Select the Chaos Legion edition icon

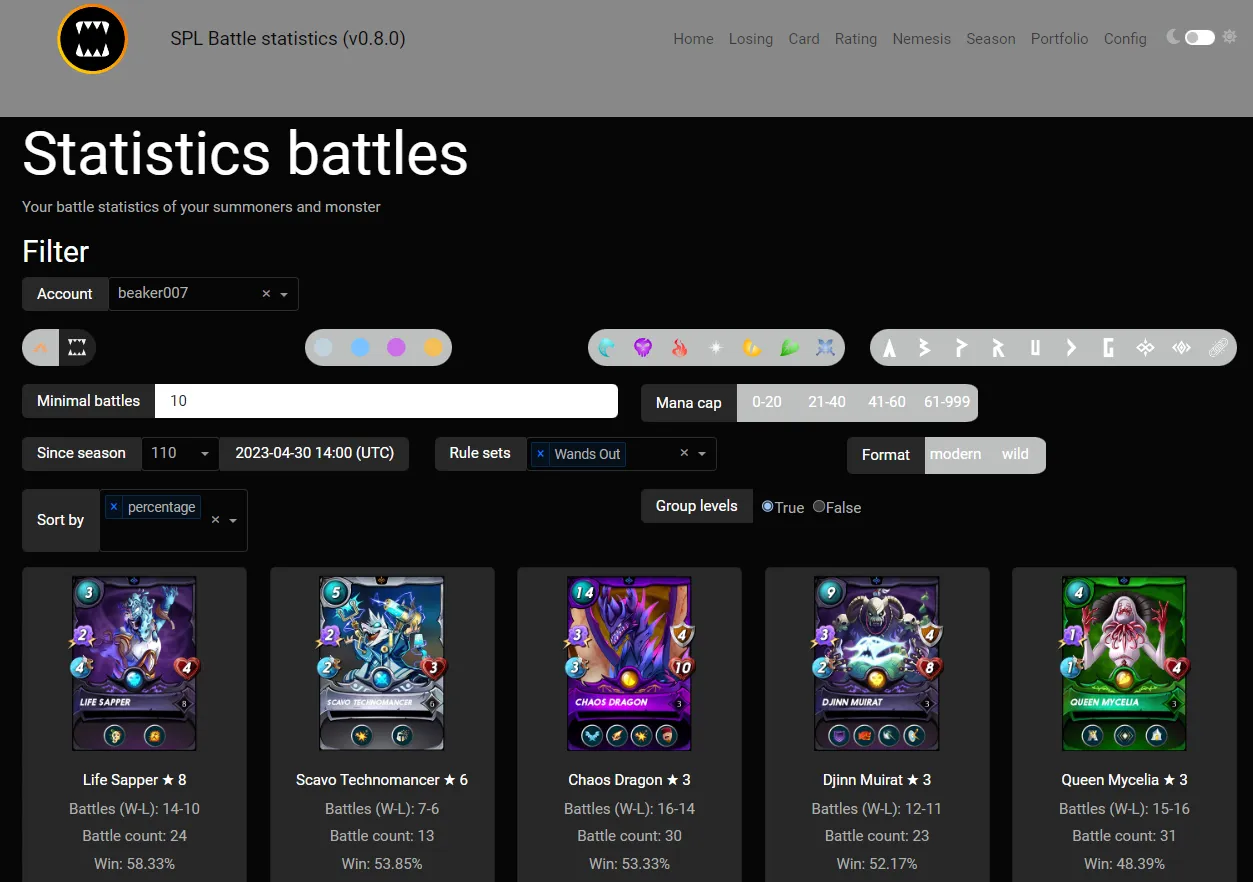[x=1145, y=347]
